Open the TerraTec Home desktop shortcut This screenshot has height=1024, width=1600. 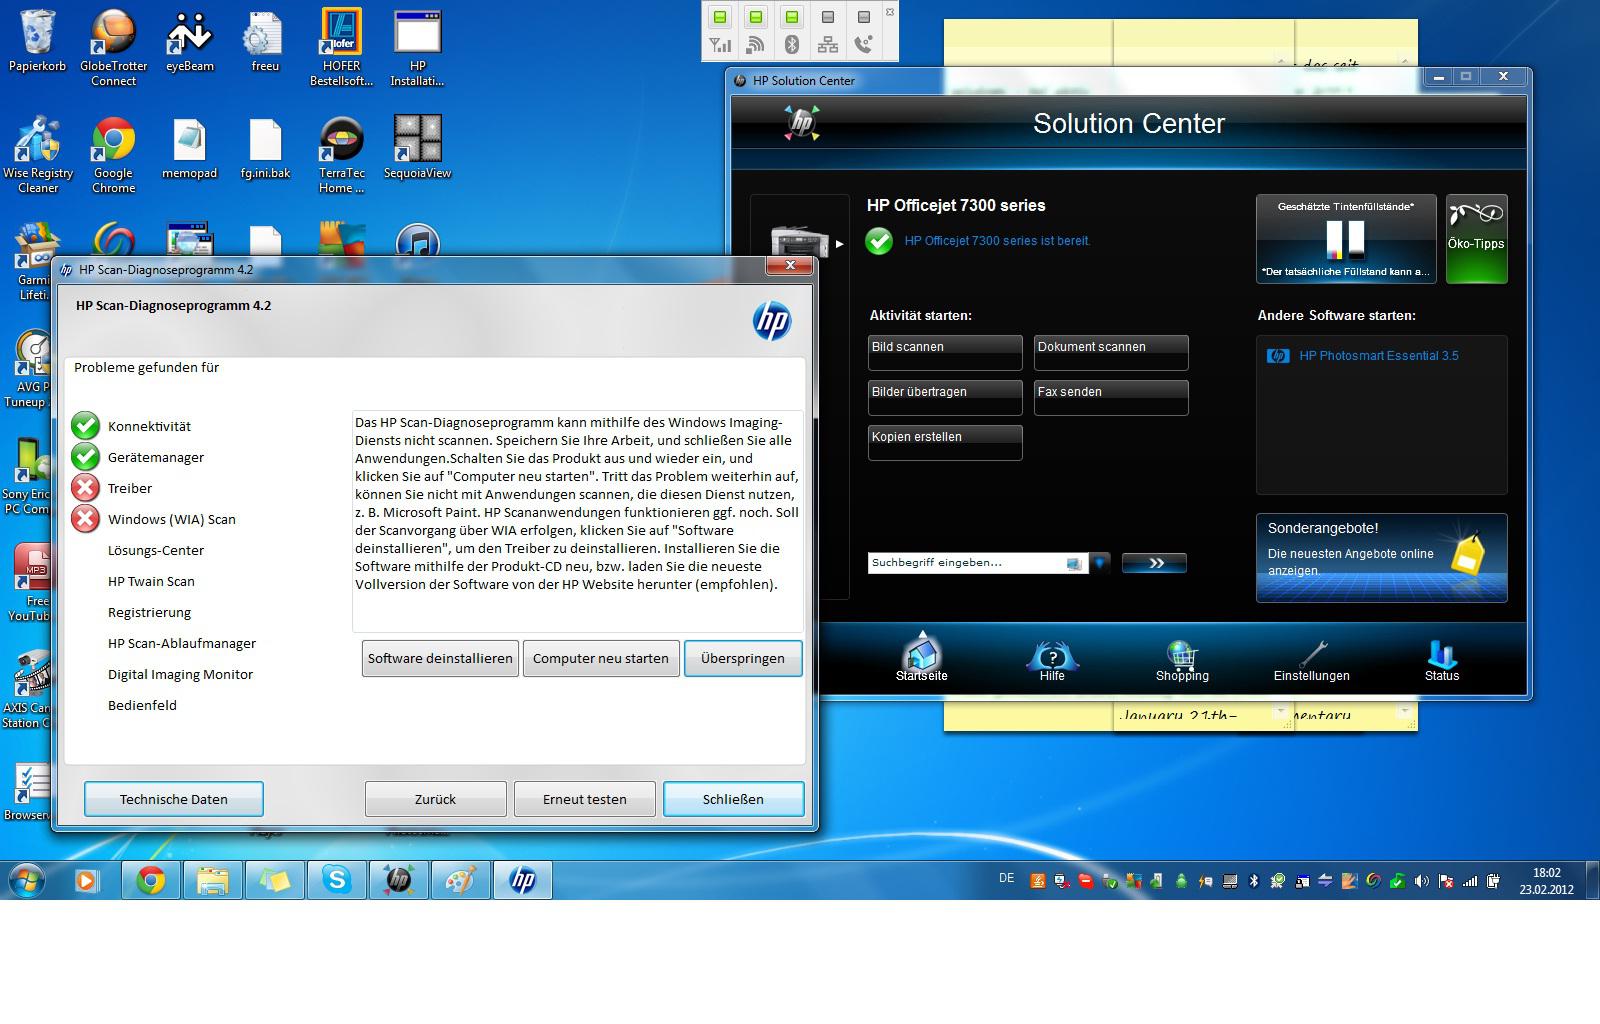pyautogui.click(x=341, y=155)
